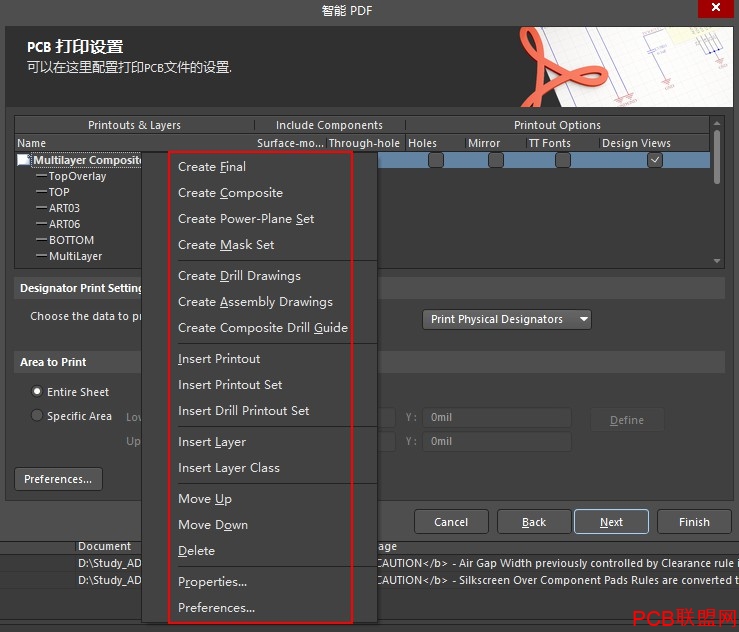This screenshot has width=739, height=632.
Task: Click the Through-hole column header
Action: tap(364, 143)
